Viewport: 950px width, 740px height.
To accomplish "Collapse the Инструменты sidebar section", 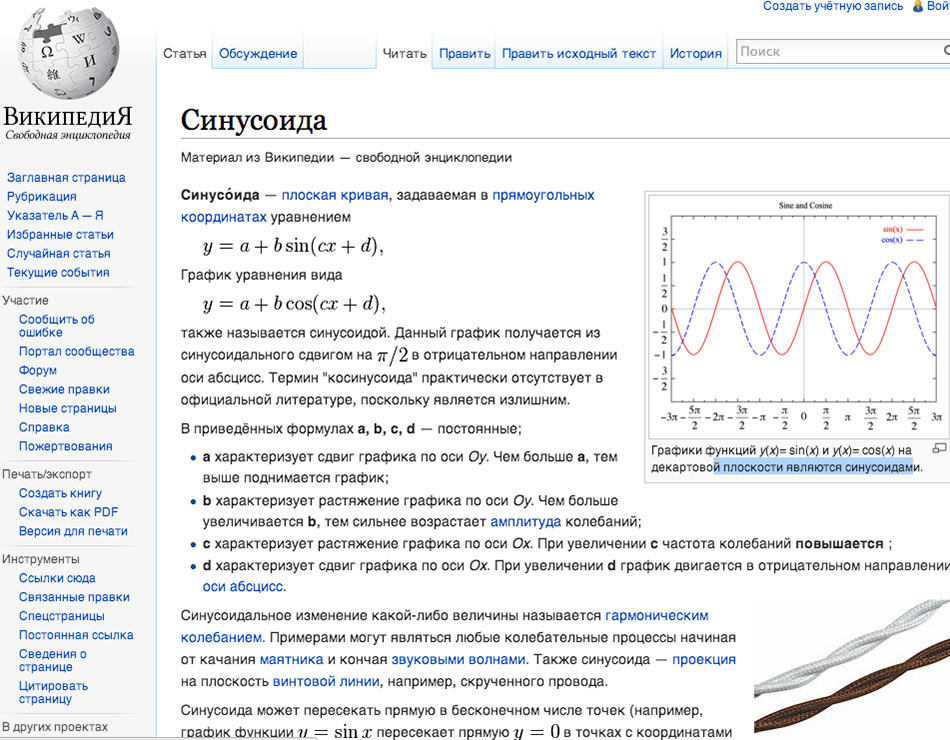I will tap(41, 559).
